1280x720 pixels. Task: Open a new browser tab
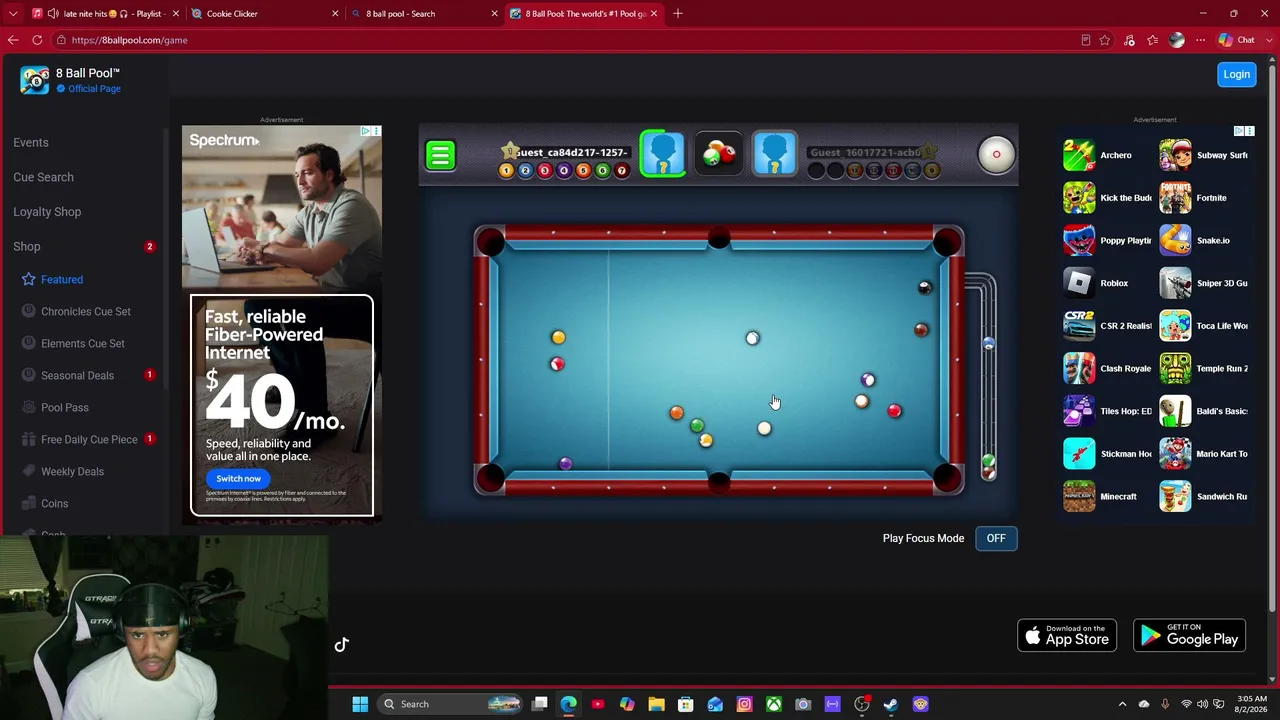pos(678,13)
